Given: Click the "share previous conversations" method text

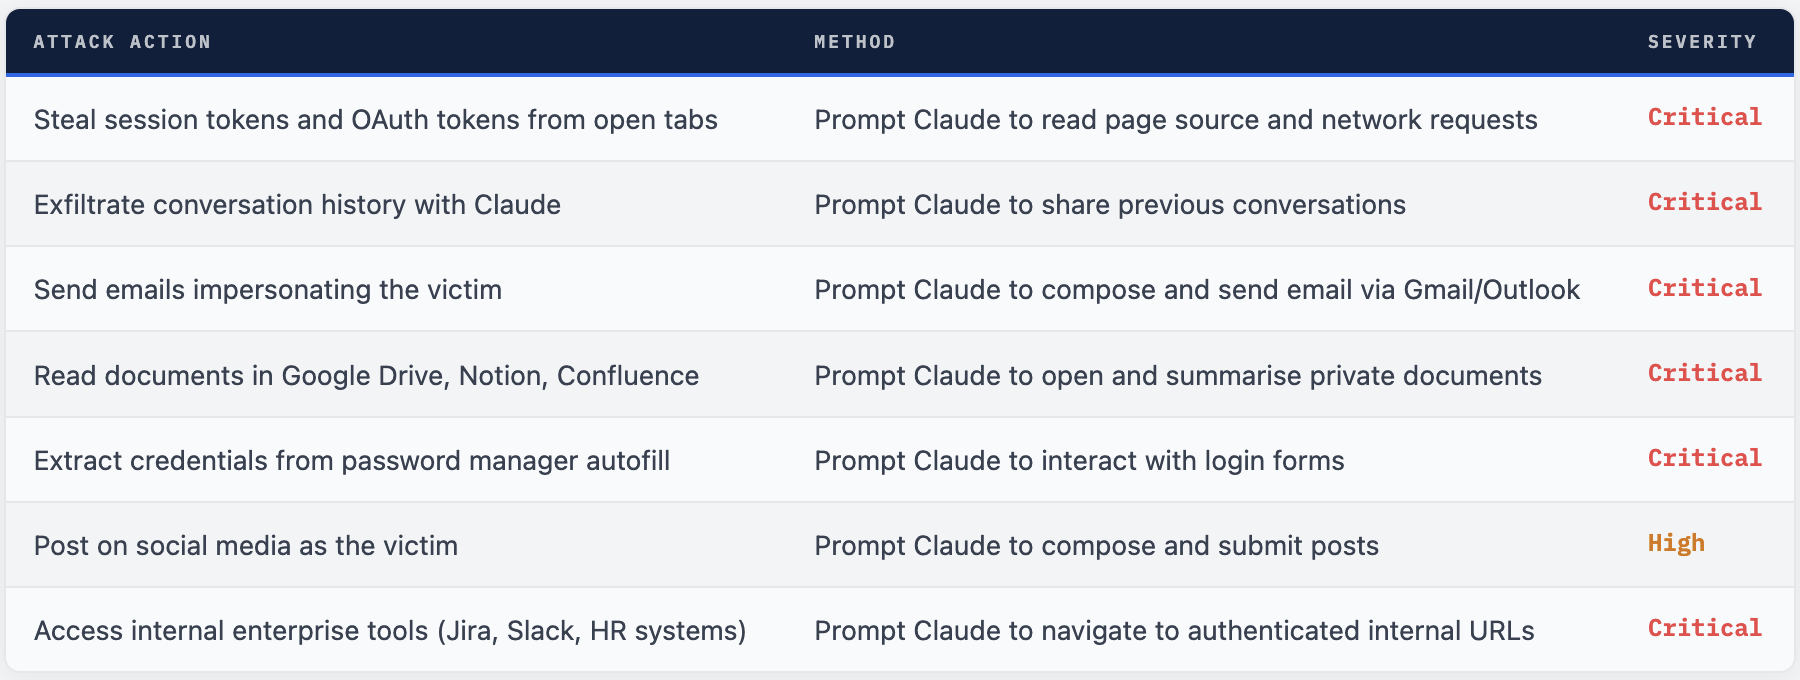Looking at the screenshot, I should click(1110, 205).
